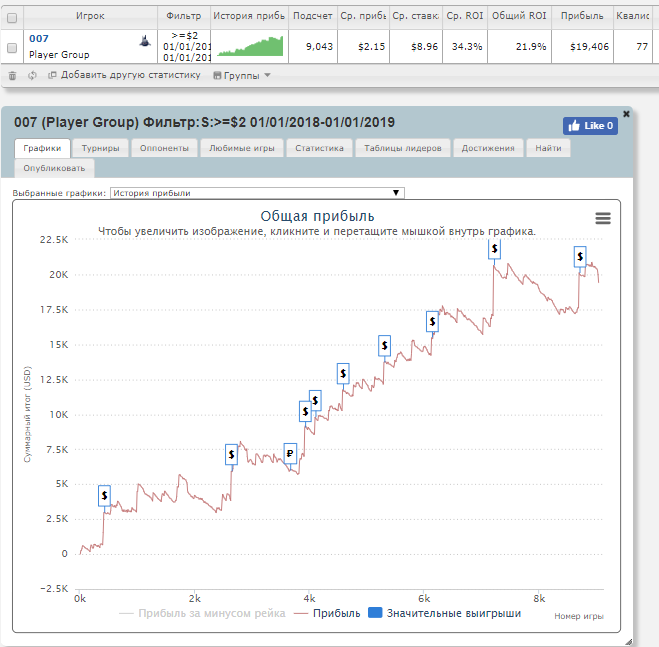Viewport: 659px width, 647px height.
Task: Open the Выбранные графики dropdown История прибыли
Action: (257, 193)
